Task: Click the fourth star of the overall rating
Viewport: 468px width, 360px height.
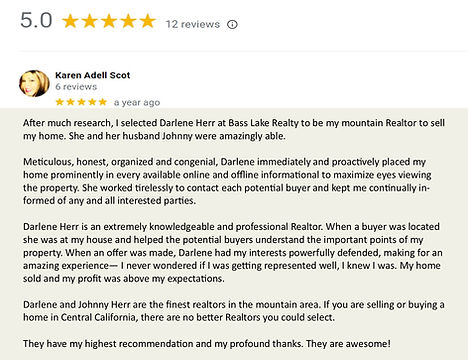Action: [x=128, y=21]
